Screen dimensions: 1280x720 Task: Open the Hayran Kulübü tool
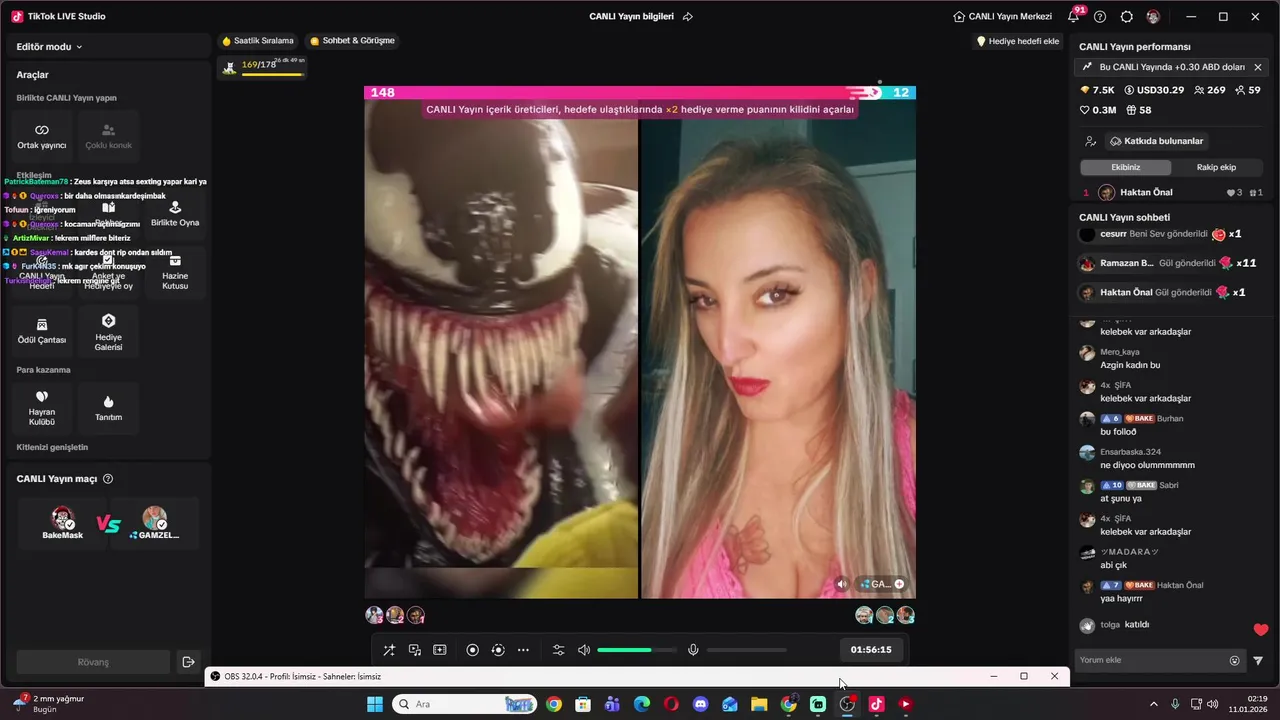tap(42, 408)
